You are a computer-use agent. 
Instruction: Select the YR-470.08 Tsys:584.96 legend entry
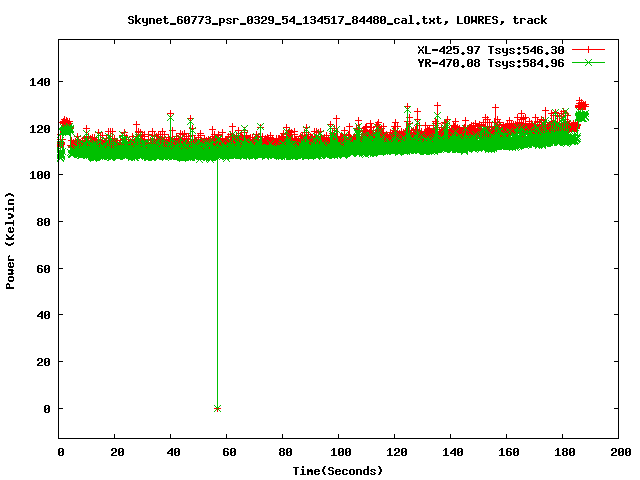pyautogui.click(x=491, y=63)
